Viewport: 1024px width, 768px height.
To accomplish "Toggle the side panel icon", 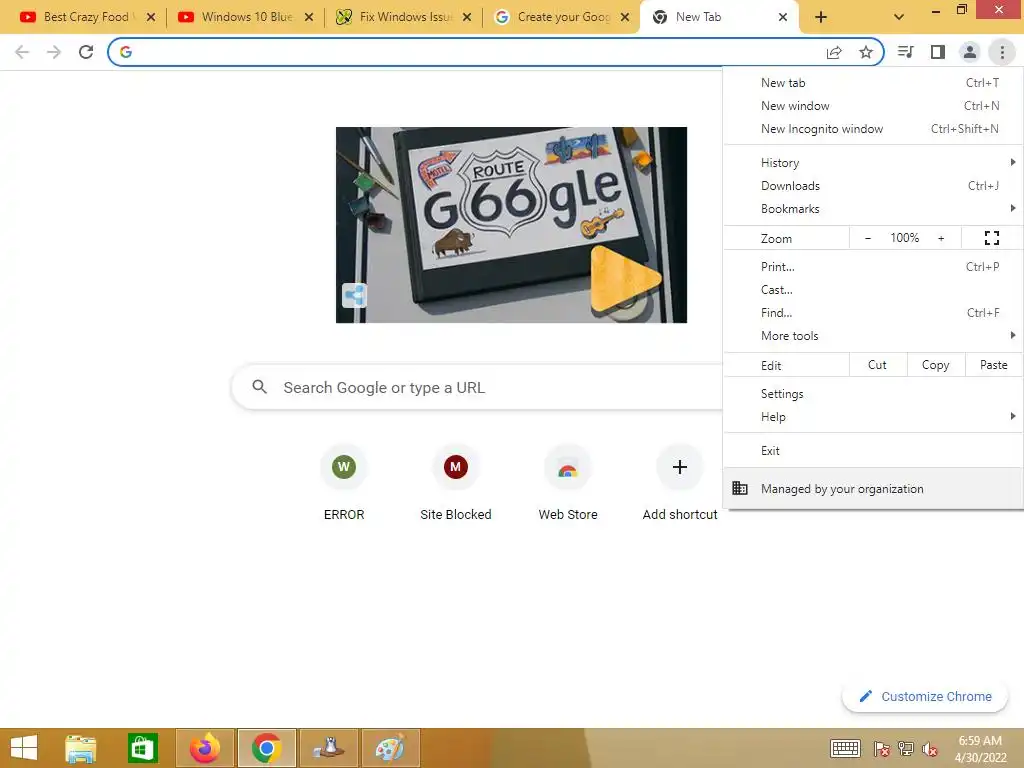I will click(x=938, y=52).
